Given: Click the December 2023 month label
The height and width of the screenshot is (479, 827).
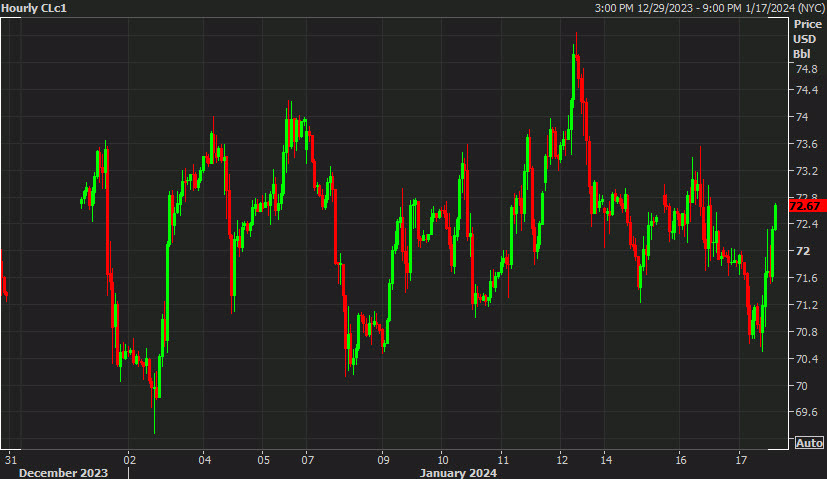Looking at the screenshot, I should coord(63,473).
